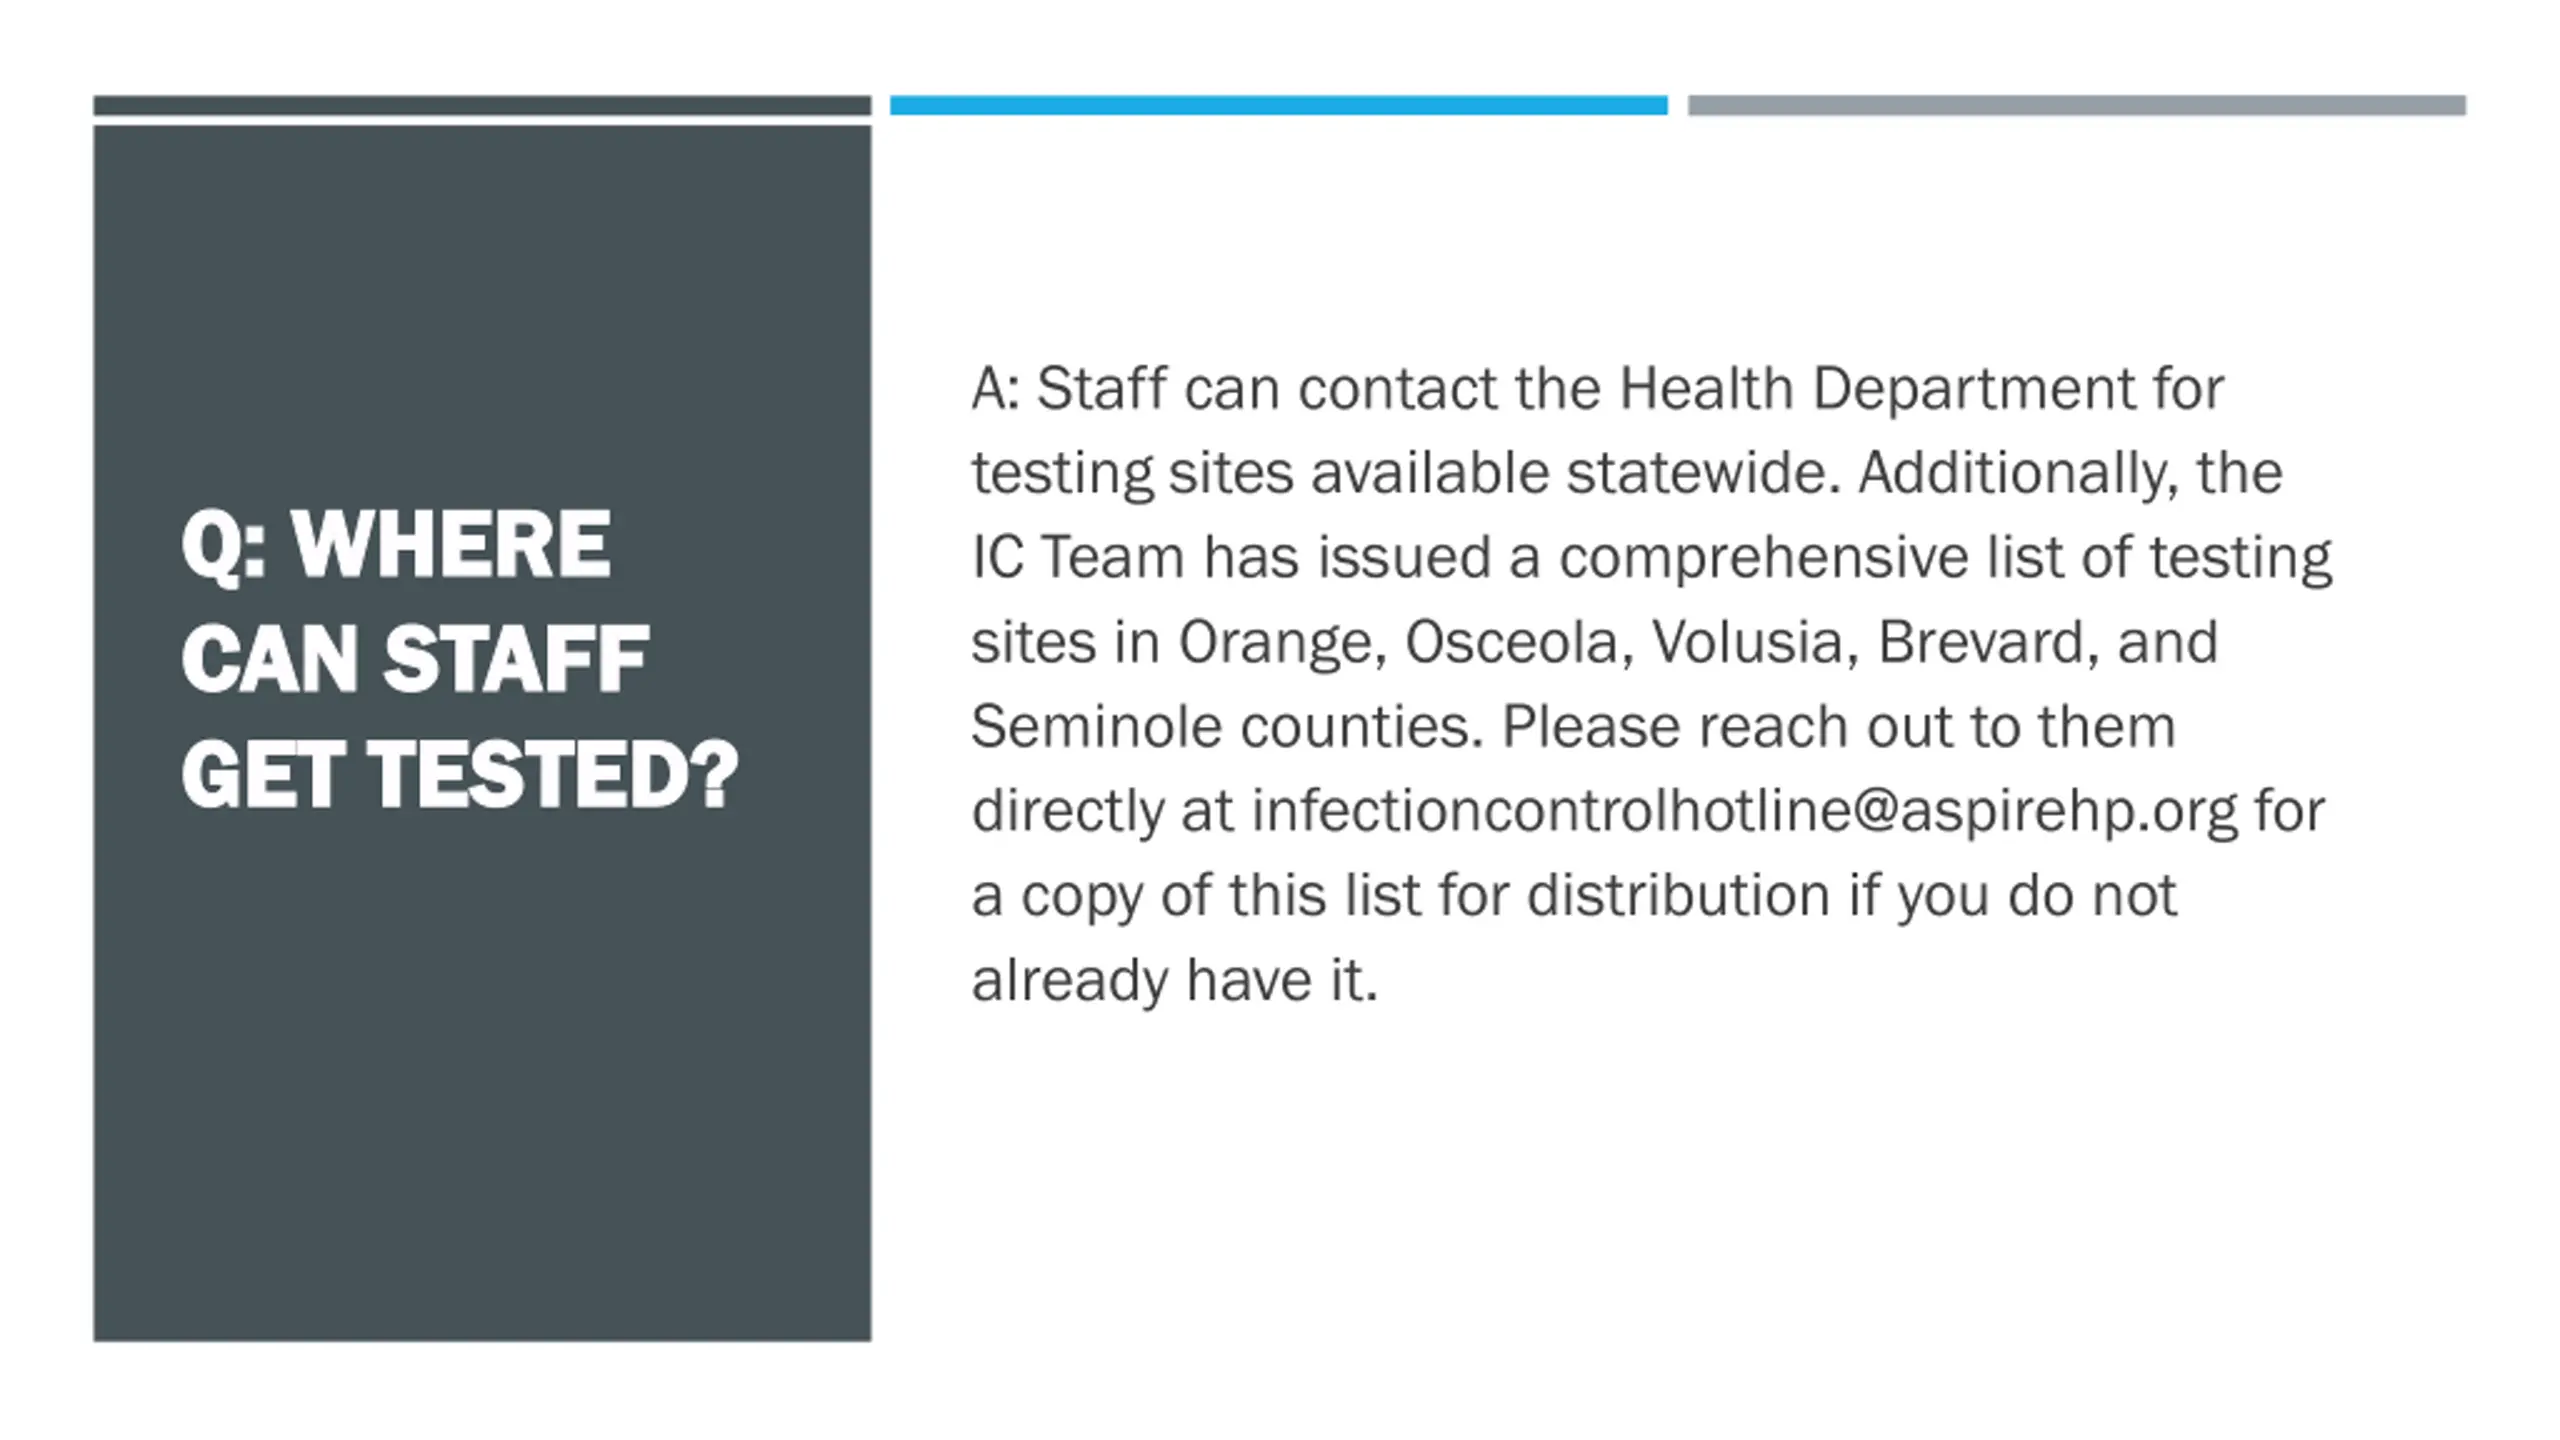Click the thin dark bar above the title panel
The image size is (2560, 1440).
482,105
